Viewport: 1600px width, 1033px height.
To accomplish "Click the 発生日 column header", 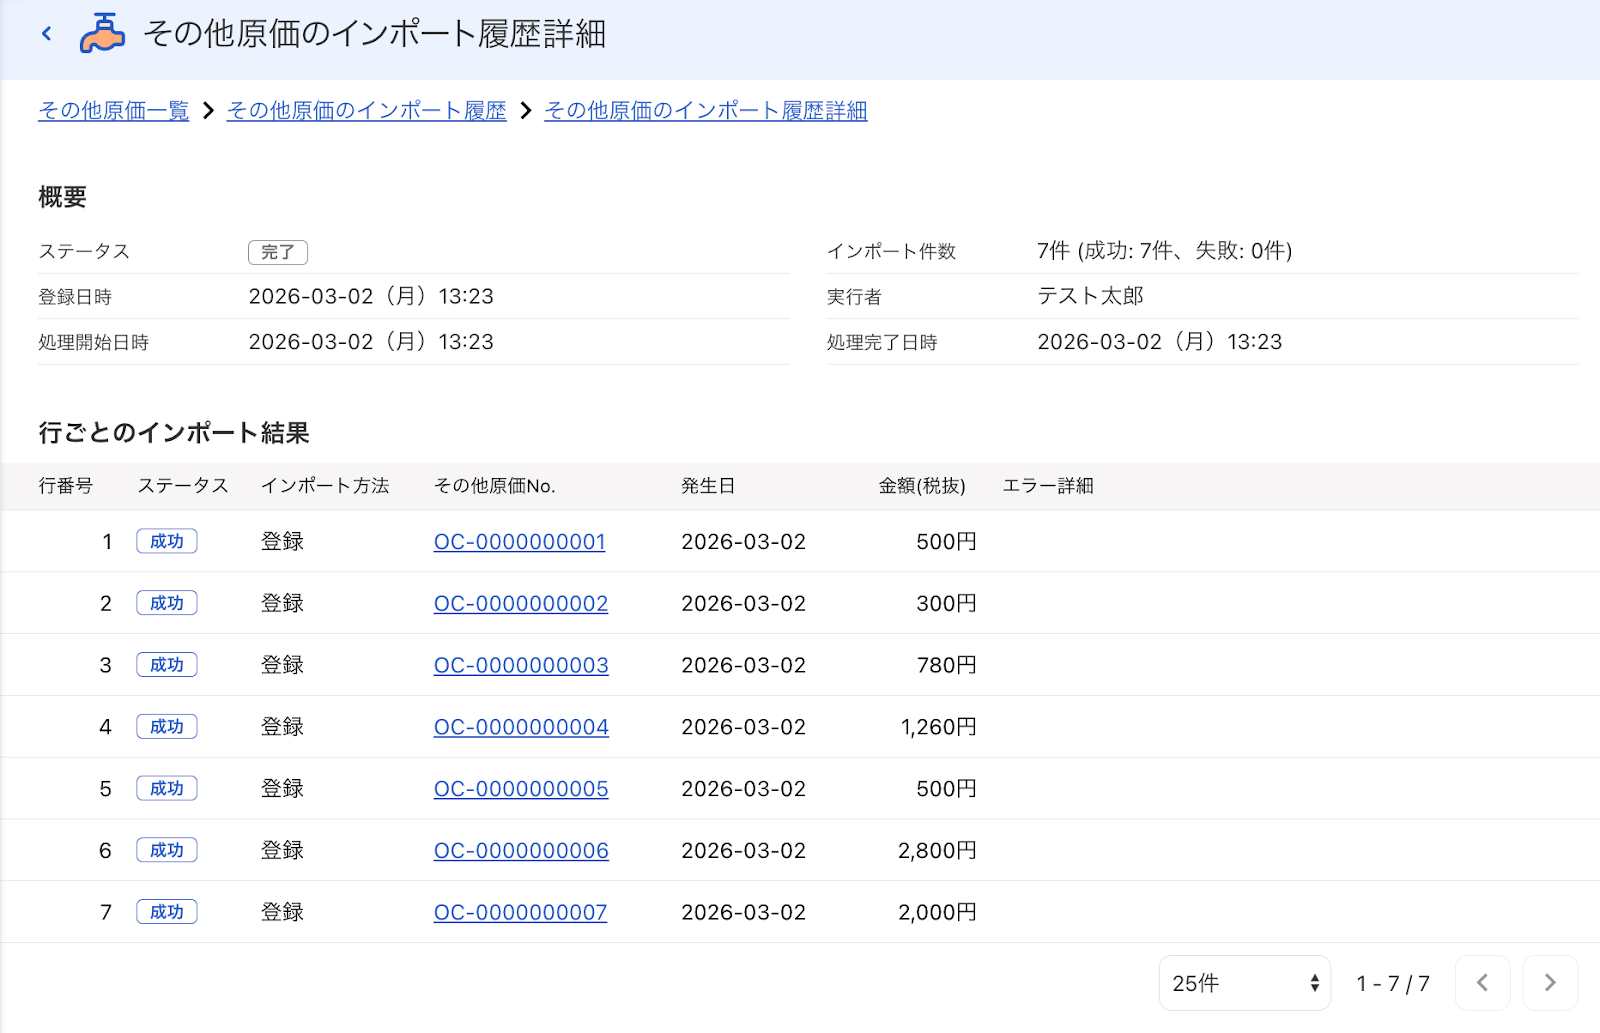I will (708, 486).
